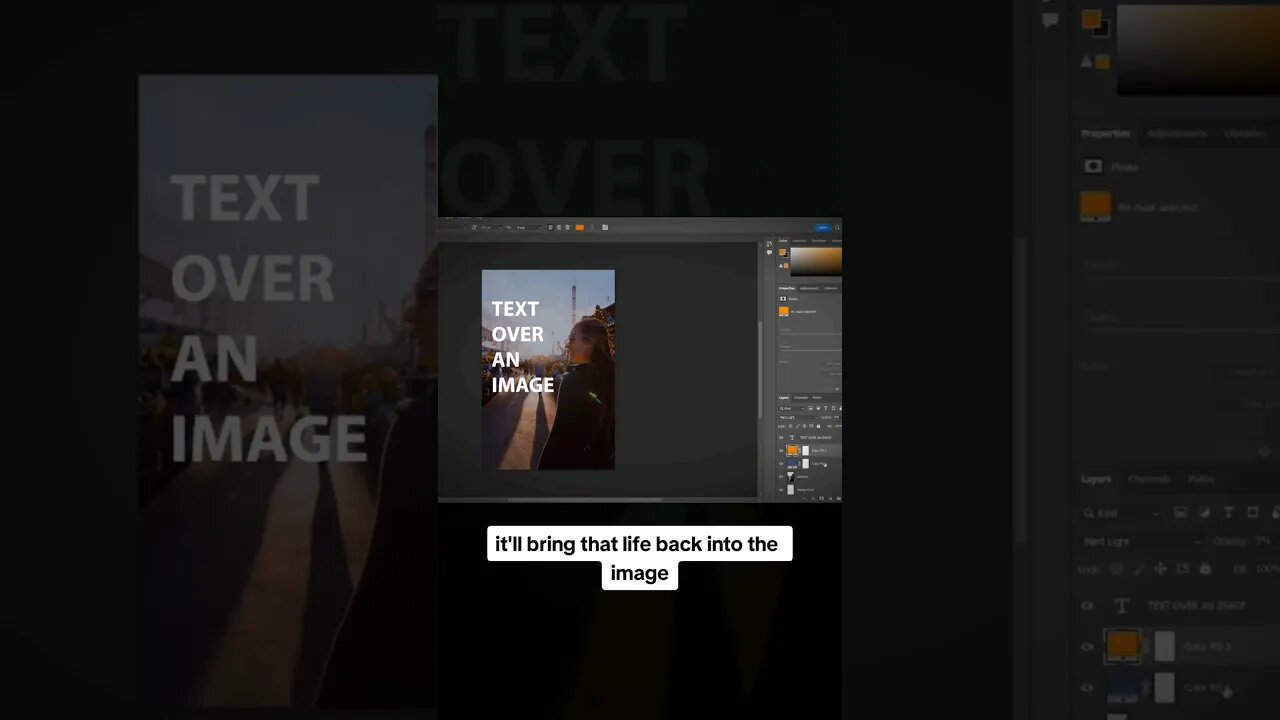Filter layers by shape layers icon
Viewport: 1280px width, 720px height.
(x=833, y=408)
